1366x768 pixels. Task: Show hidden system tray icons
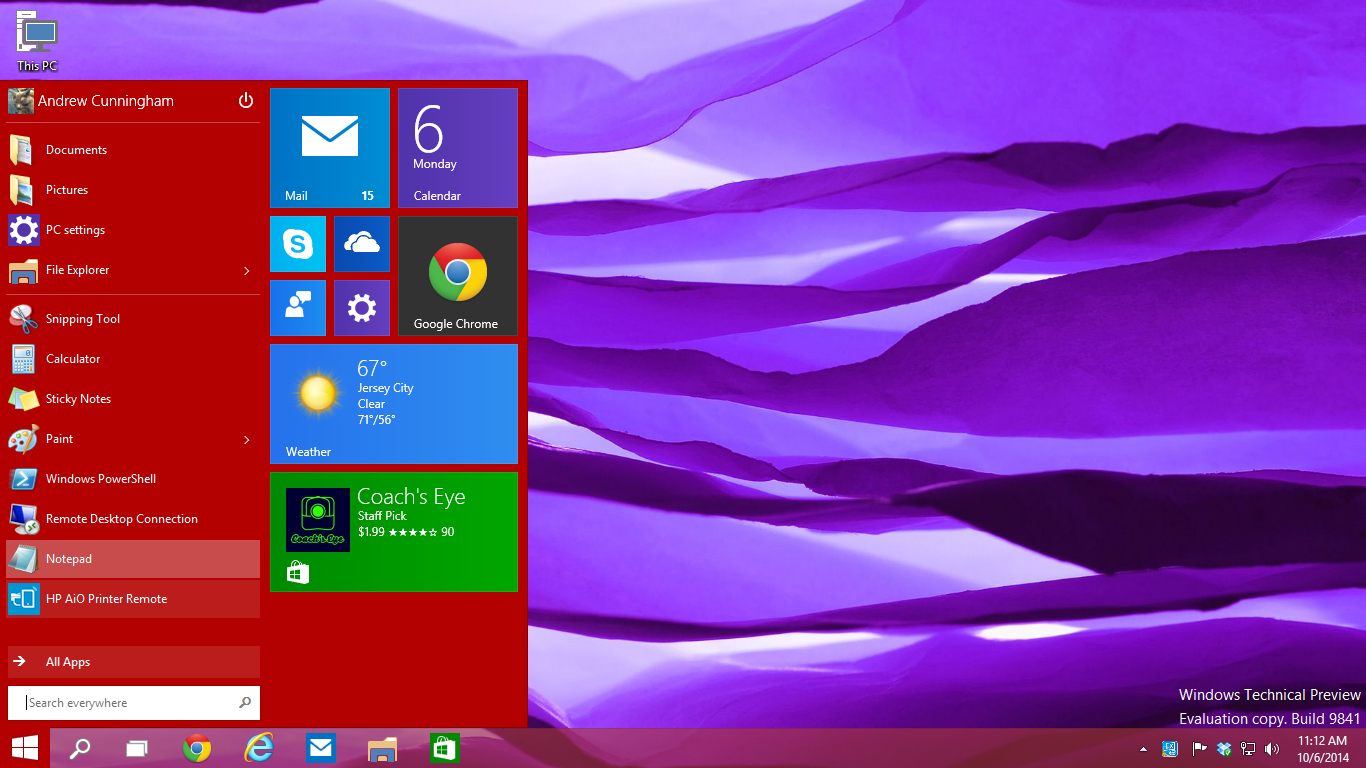point(1143,749)
